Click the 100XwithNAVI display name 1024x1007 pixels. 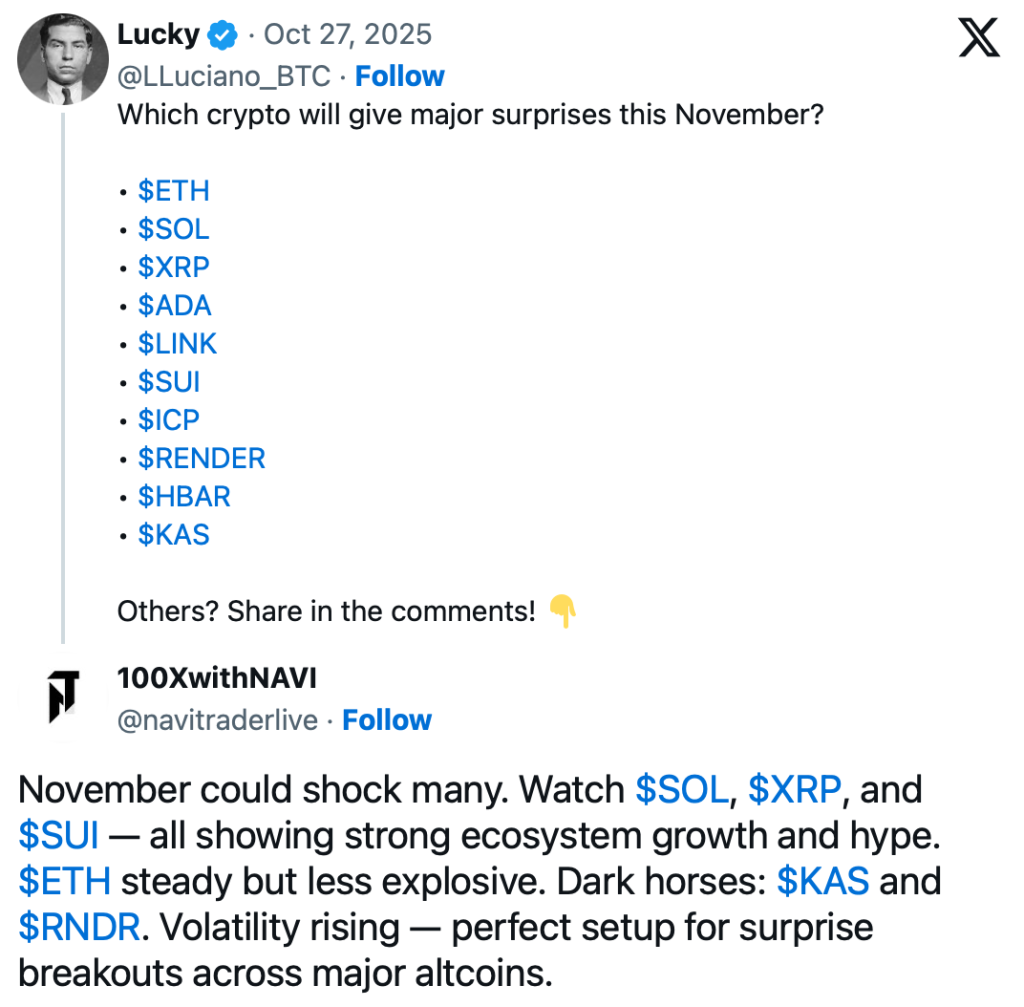click(217, 679)
